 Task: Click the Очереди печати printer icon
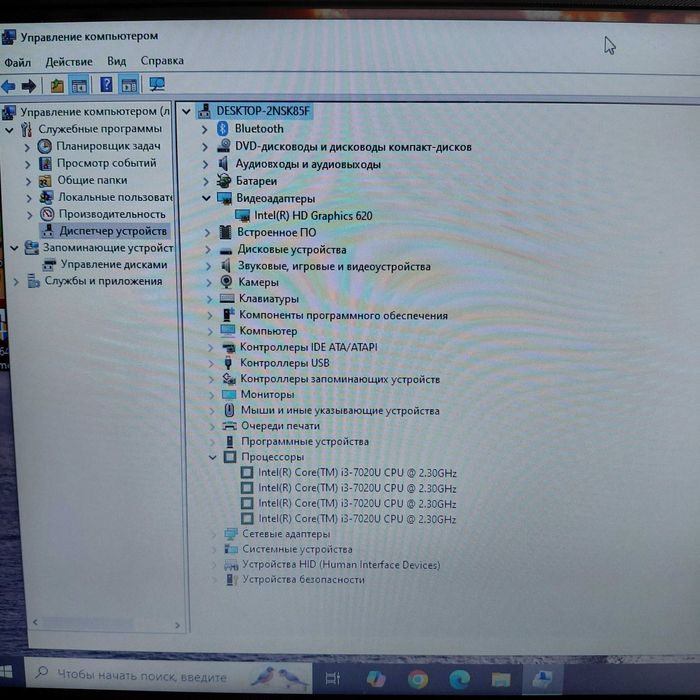(229, 425)
